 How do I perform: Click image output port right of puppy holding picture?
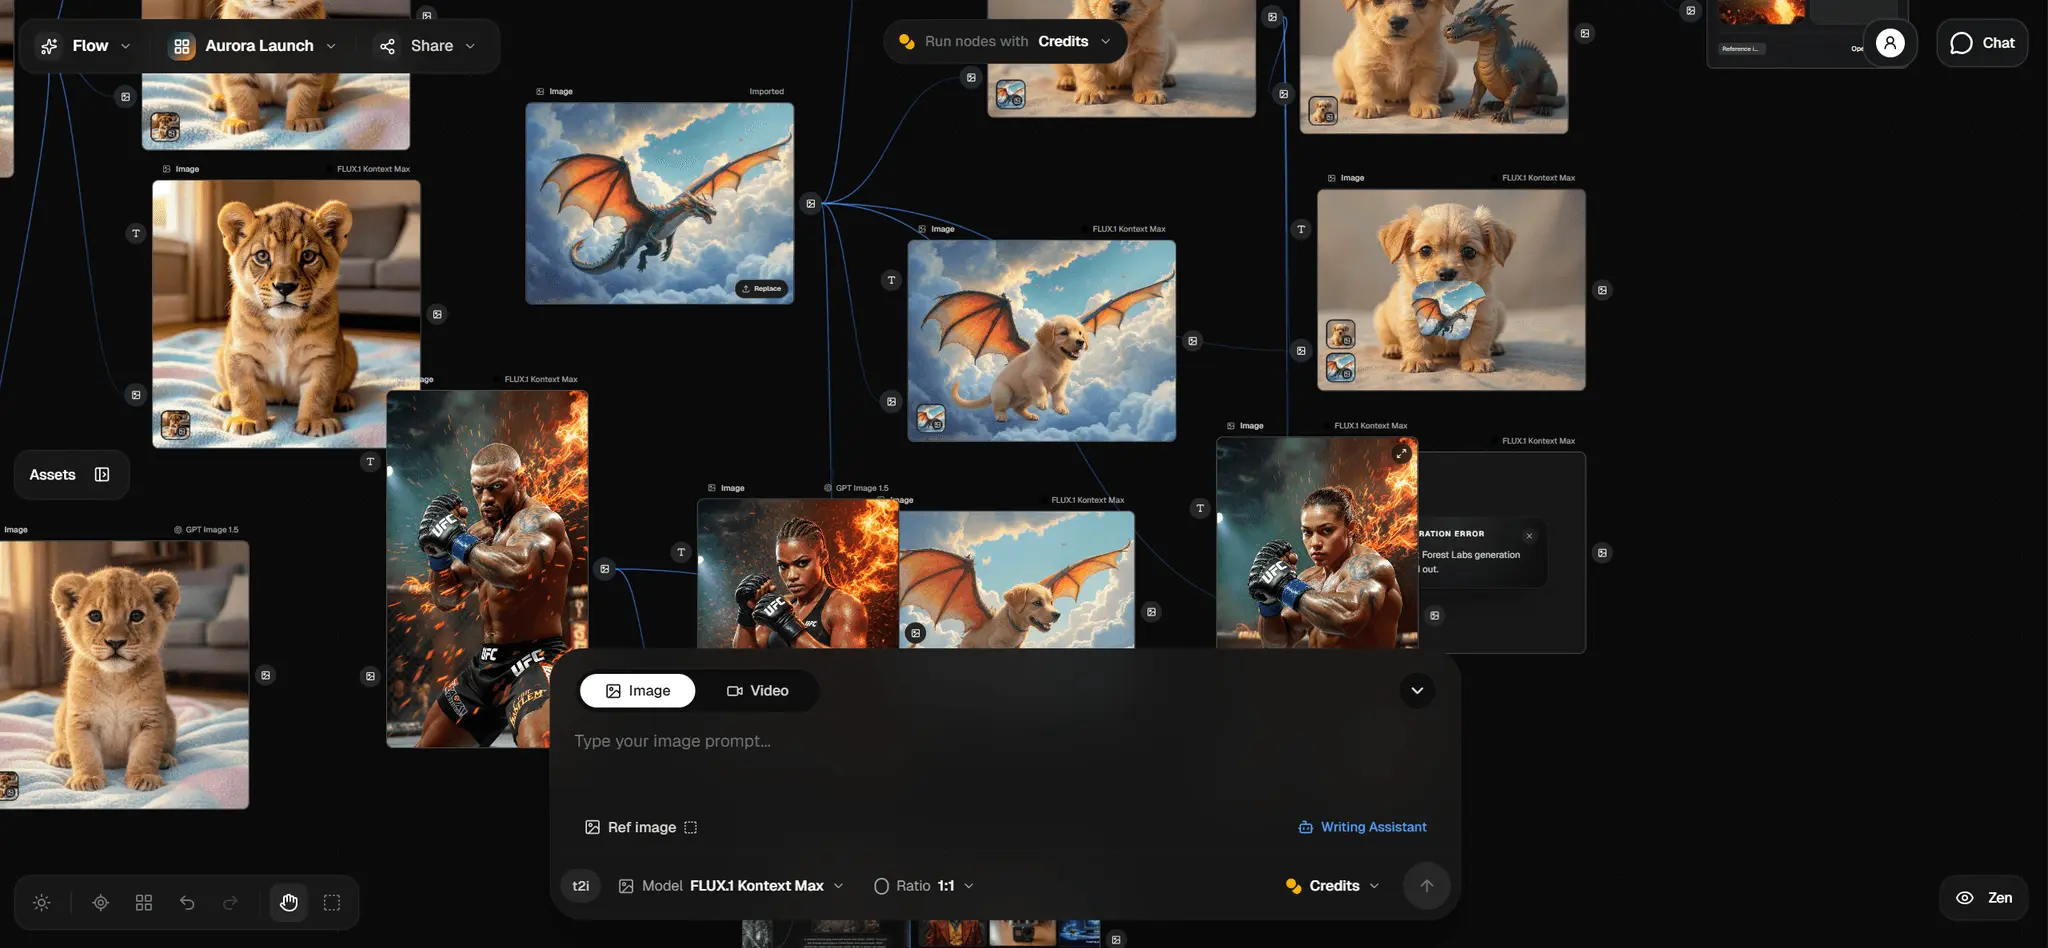coord(1602,290)
